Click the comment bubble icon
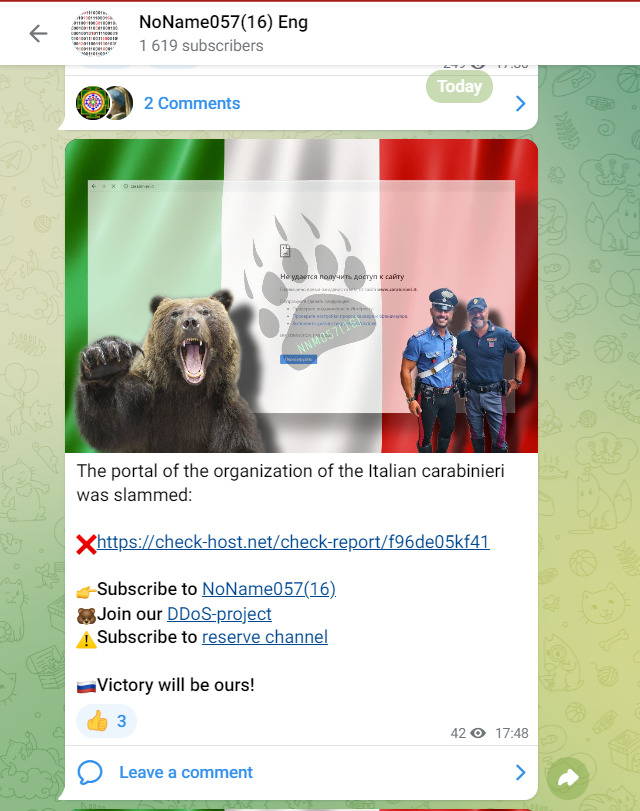Viewport: 640px width, 811px height. 90,772
